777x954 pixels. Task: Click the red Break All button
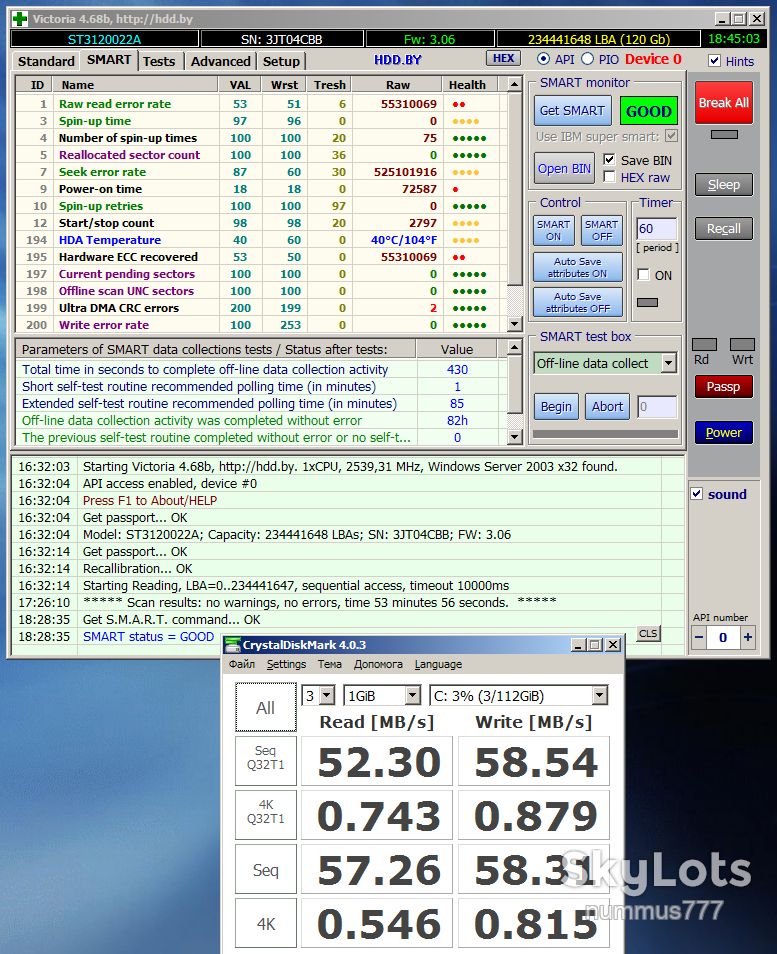723,103
